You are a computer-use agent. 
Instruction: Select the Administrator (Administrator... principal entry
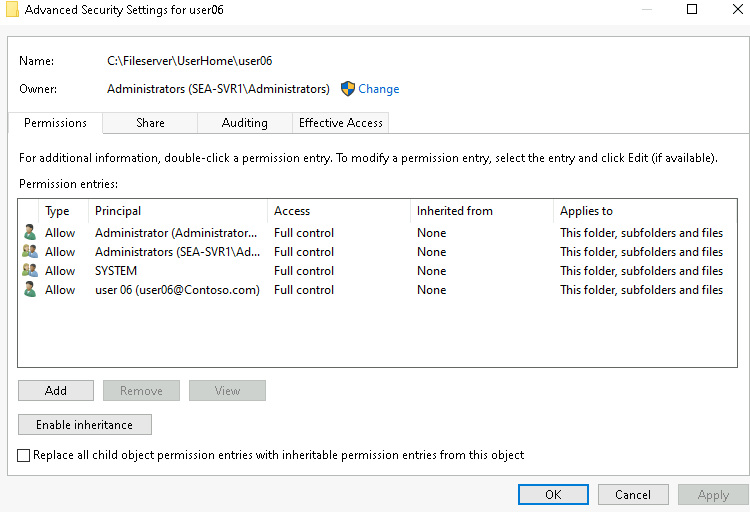click(x=176, y=233)
